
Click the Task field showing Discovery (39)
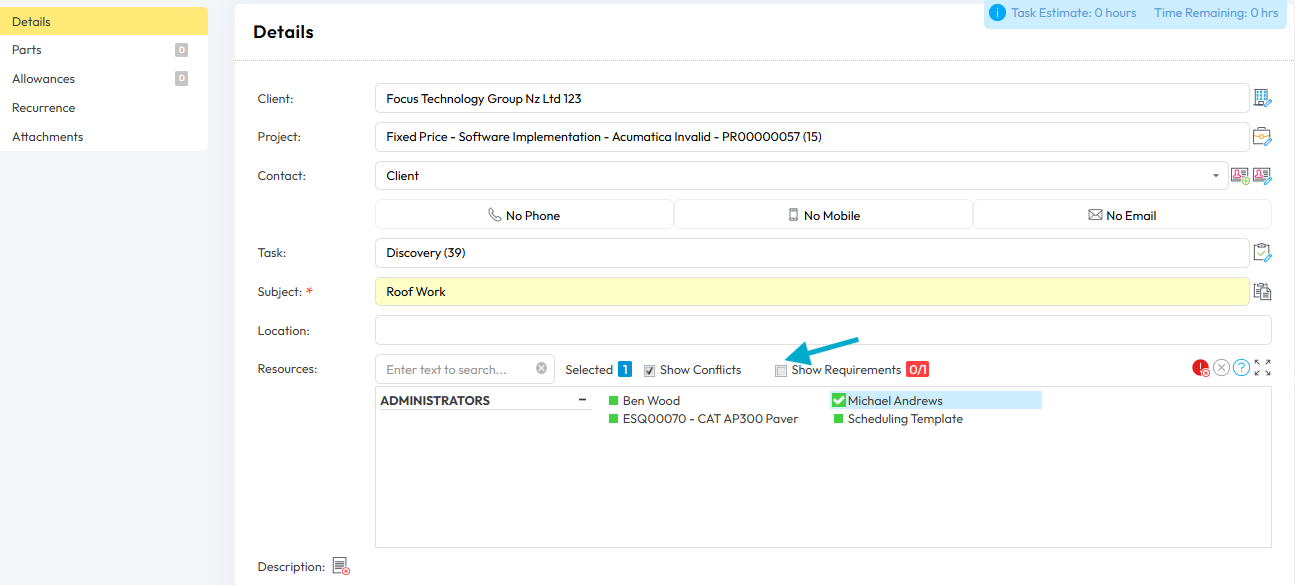pos(812,253)
